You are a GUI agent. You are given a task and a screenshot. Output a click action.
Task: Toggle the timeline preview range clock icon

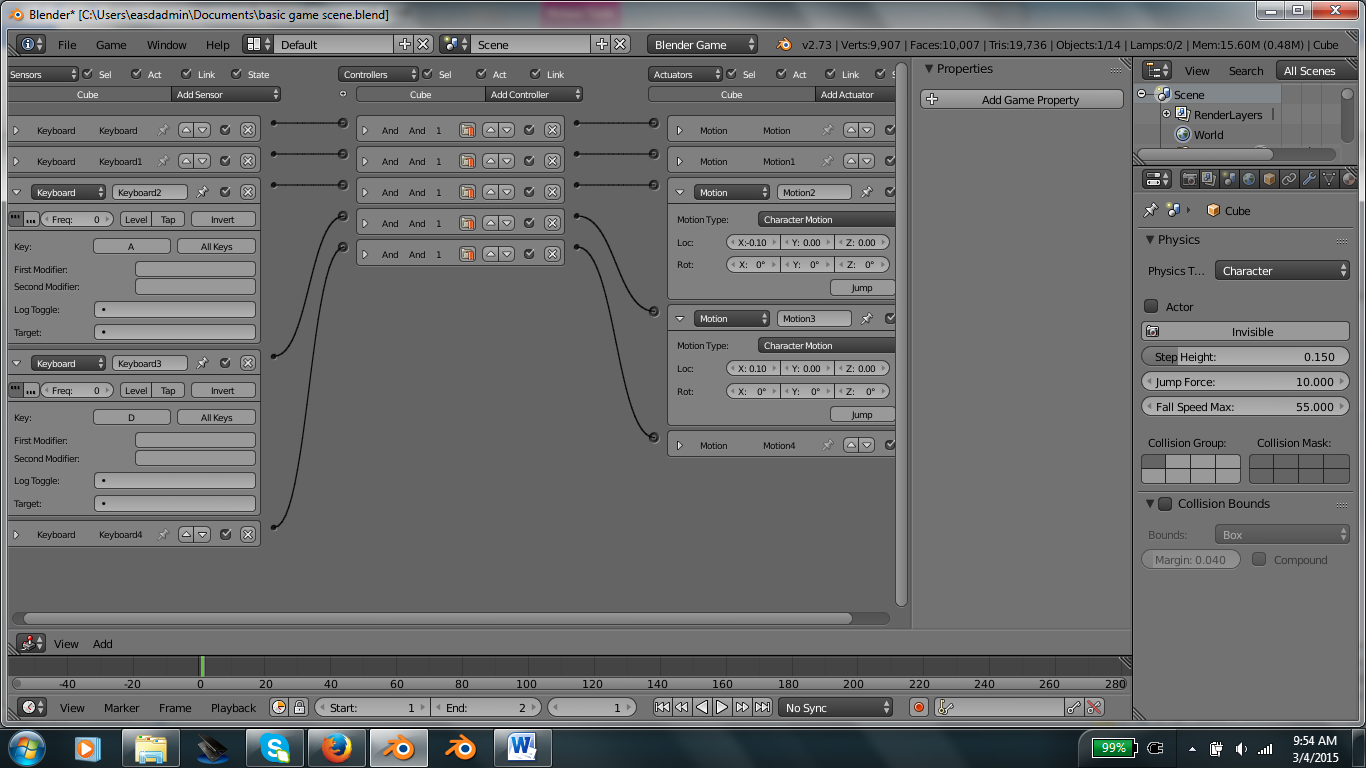click(279, 707)
